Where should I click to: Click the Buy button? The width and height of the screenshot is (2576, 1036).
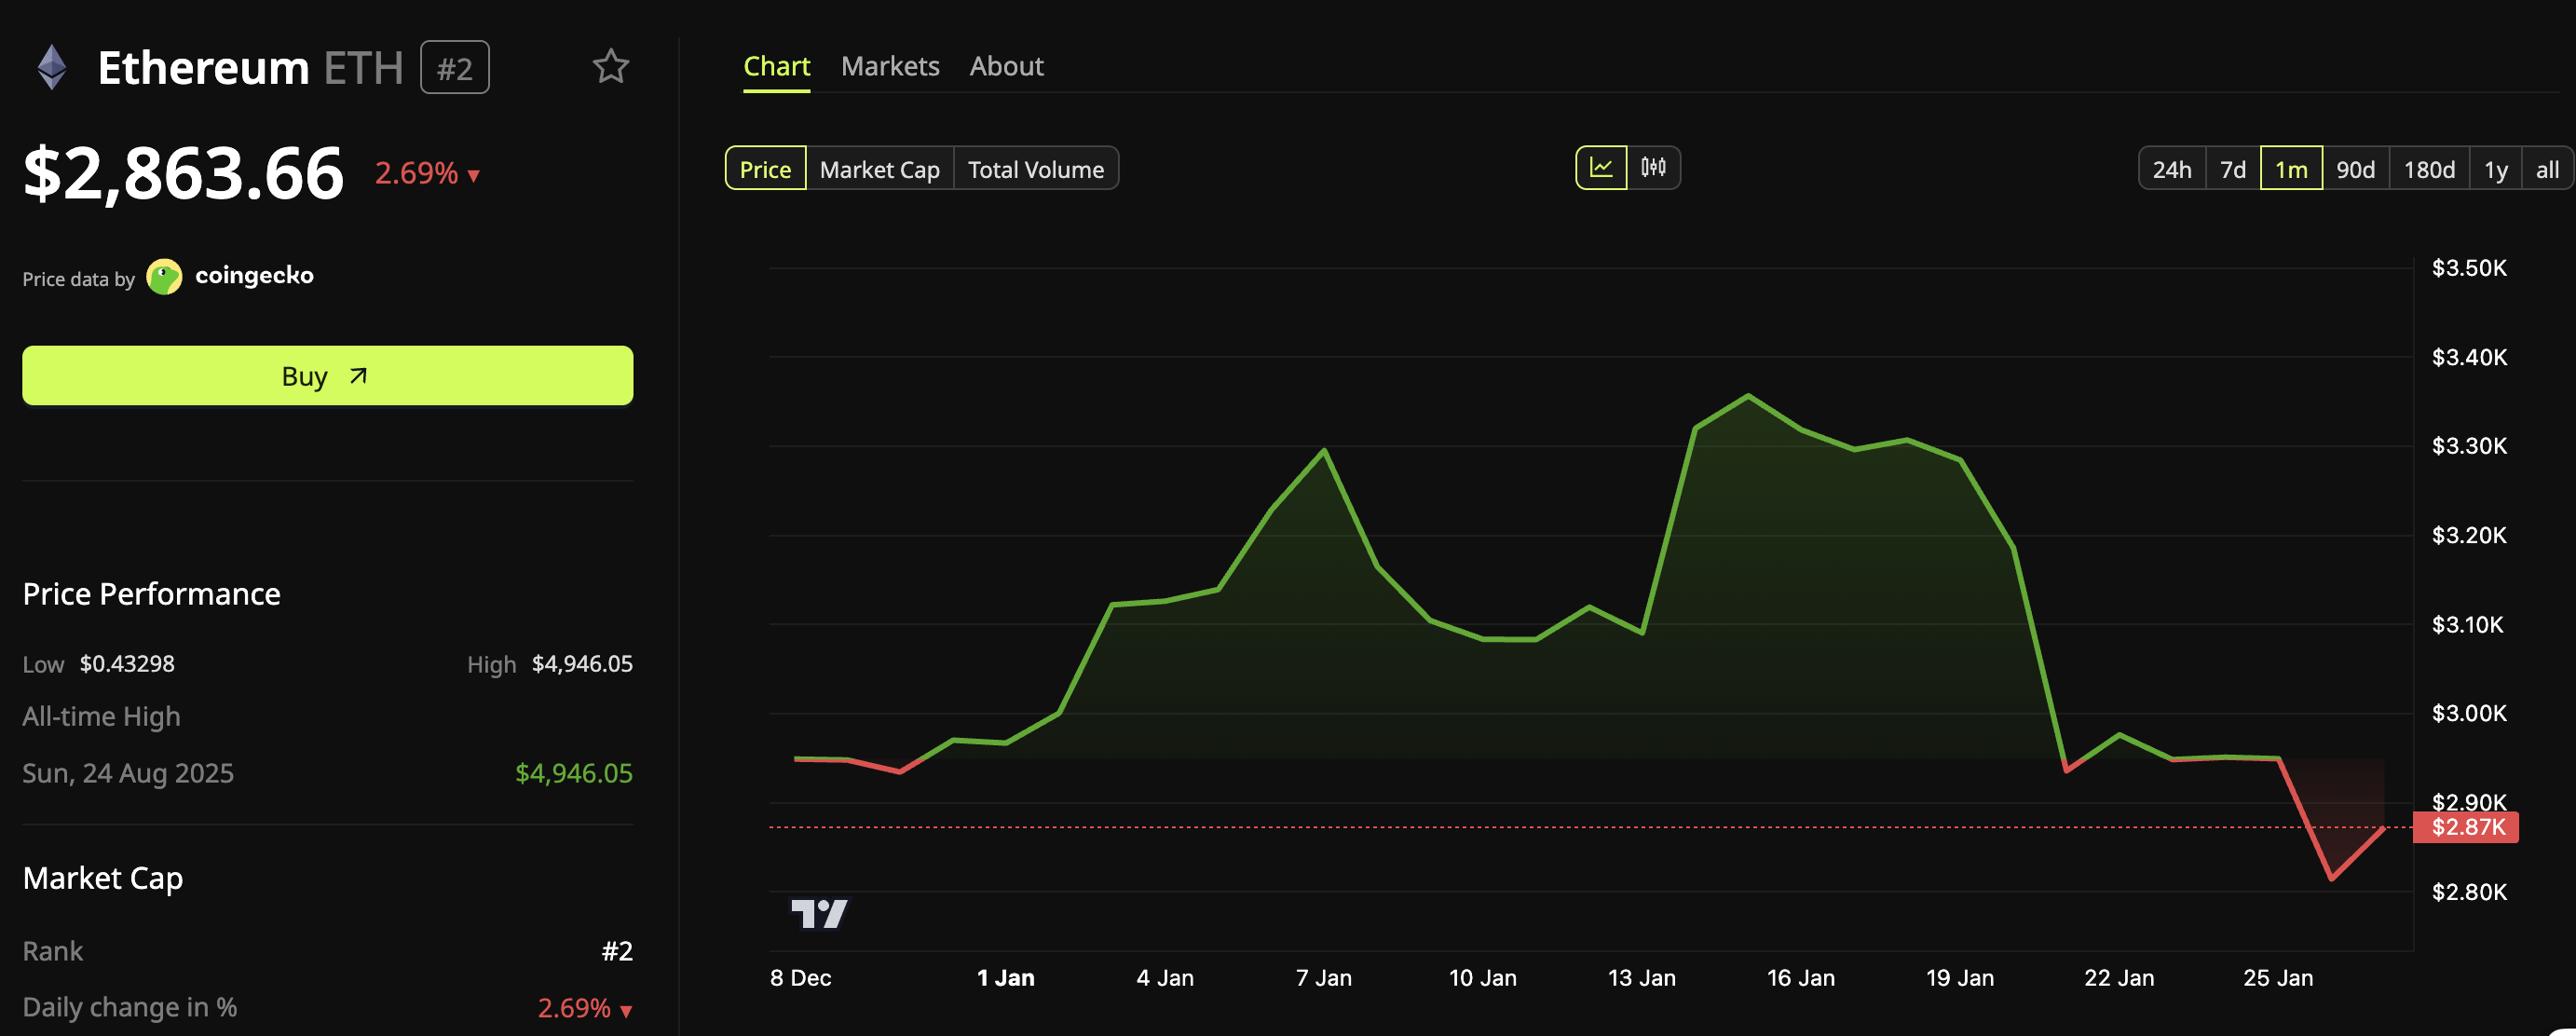pyautogui.click(x=327, y=376)
